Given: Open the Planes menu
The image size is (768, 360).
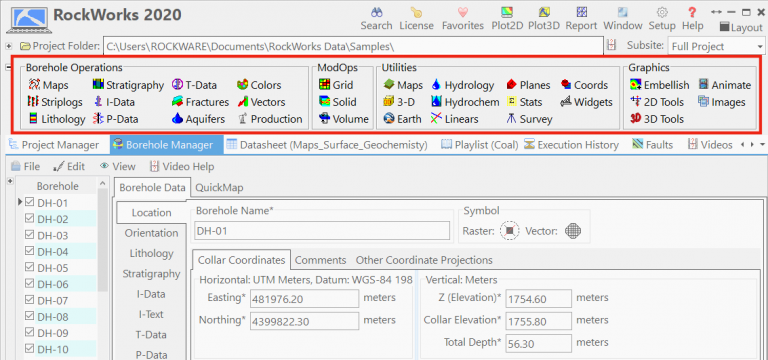Looking at the screenshot, I should coord(528,85).
